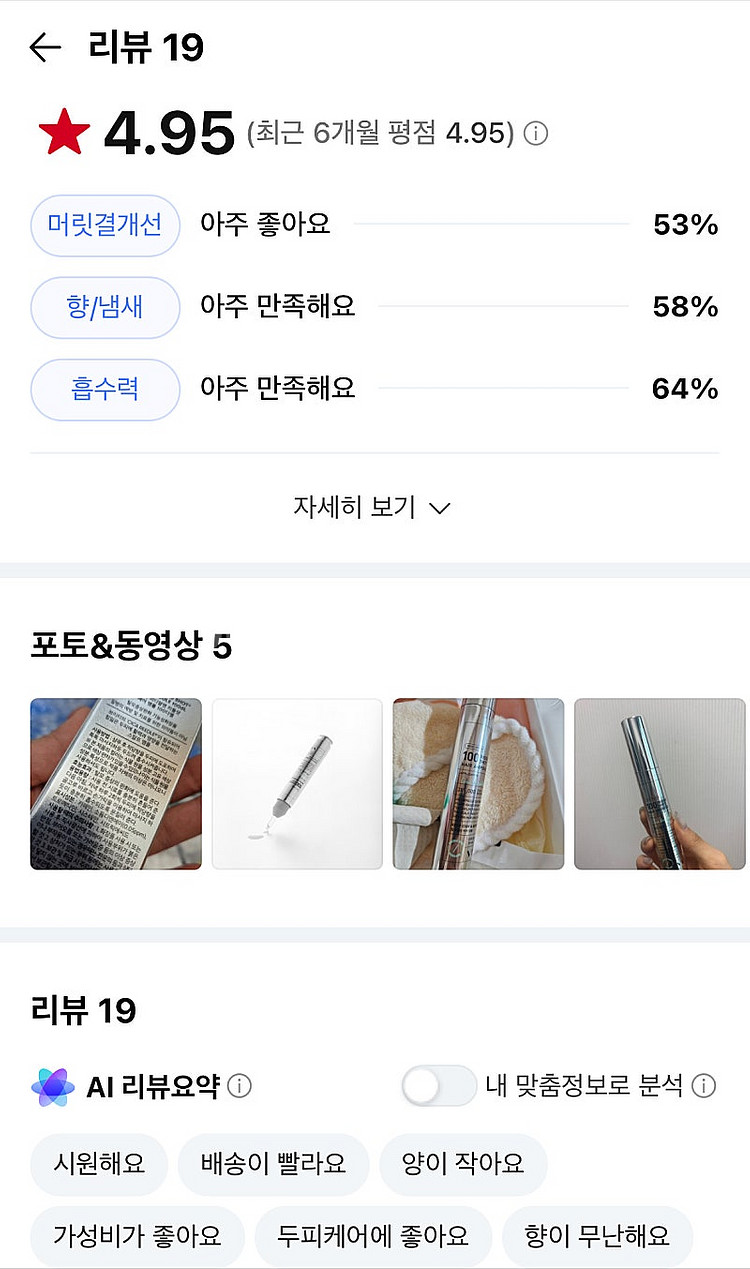Open photo of product on white background
Image resolution: width=750 pixels, height=1269 pixels.
[x=297, y=784]
